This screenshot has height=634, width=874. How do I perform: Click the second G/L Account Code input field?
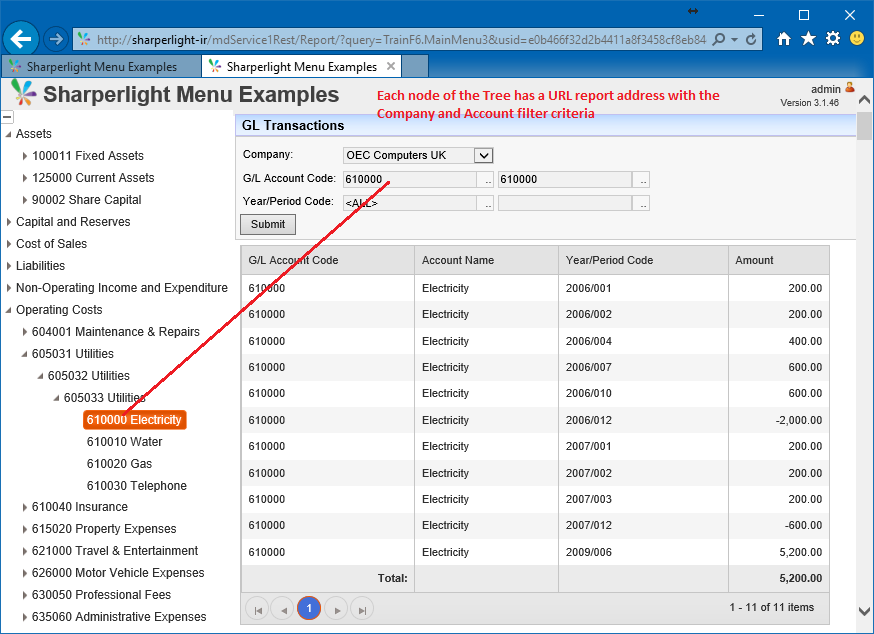pos(565,180)
